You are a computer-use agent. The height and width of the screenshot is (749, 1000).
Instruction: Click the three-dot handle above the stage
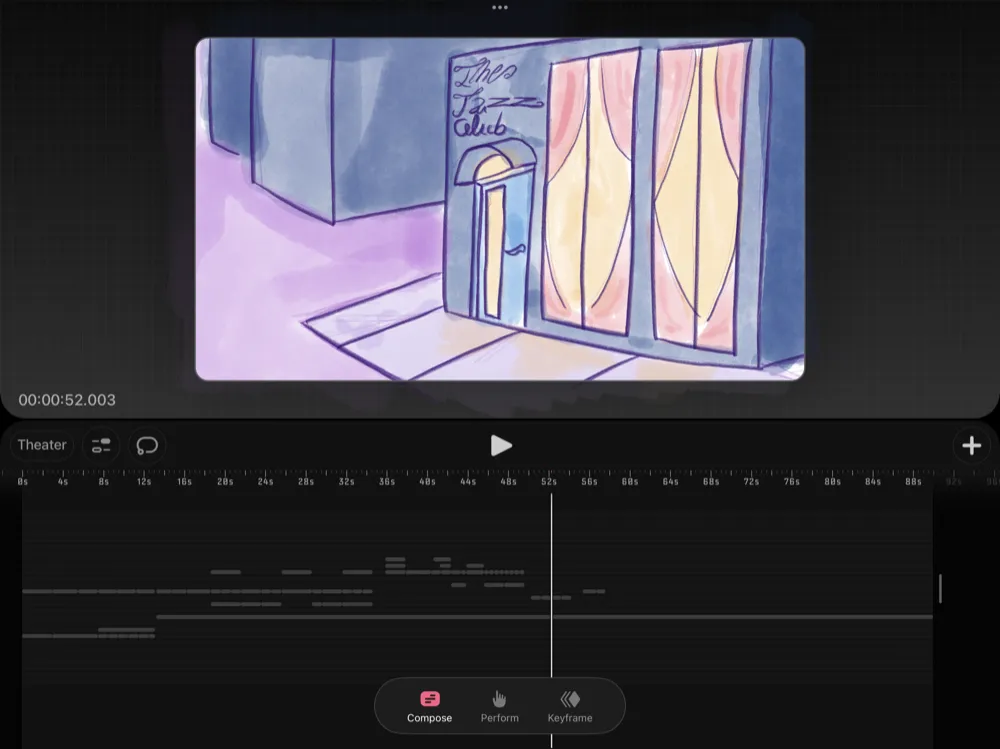(500, 8)
